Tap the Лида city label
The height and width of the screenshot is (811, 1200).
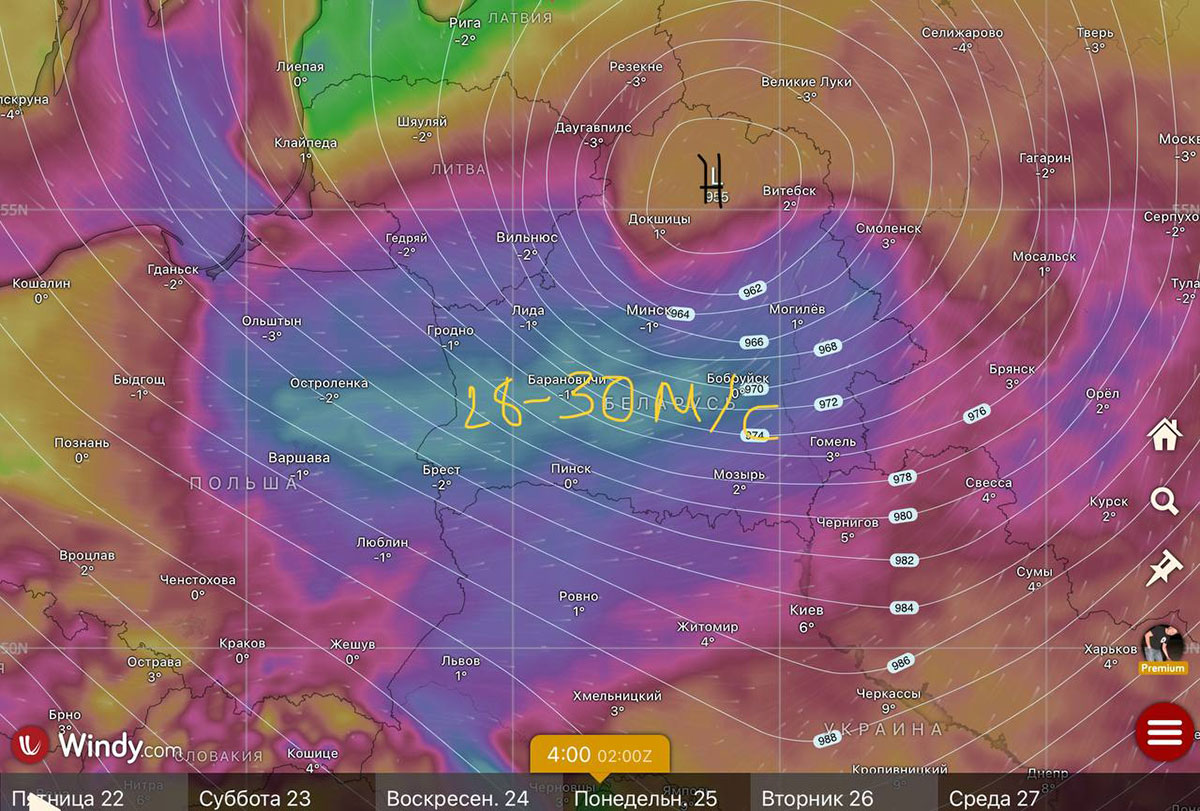pos(528,310)
